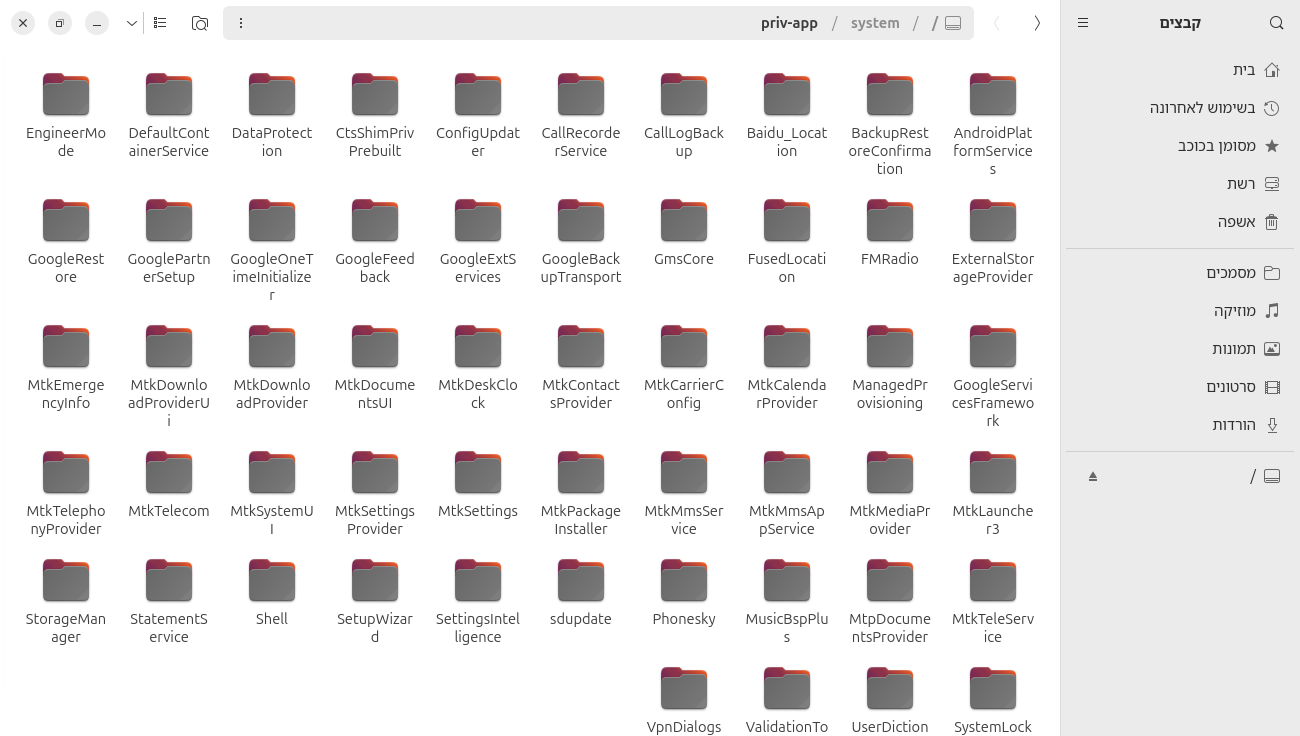
Task: Select the EngineerMode folder
Action: tap(66, 116)
